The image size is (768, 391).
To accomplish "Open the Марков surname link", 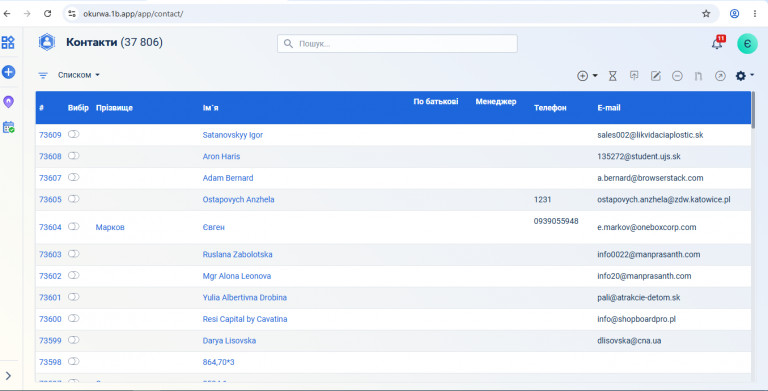I will [x=110, y=227].
